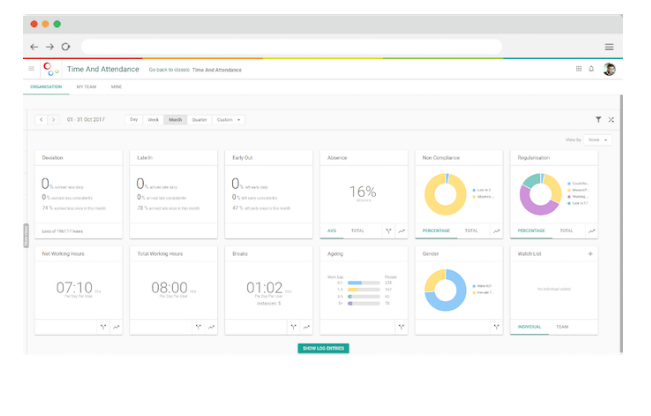Click the browser reload icon
This screenshot has height=416, width=651.
pyautogui.click(x=66, y=47)
